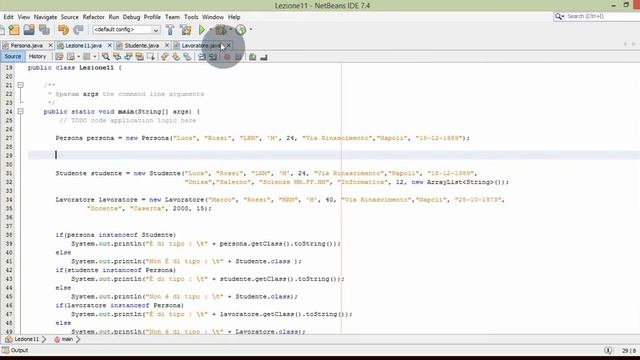Close the Lezione11.java tab

[x=109, y=45]
